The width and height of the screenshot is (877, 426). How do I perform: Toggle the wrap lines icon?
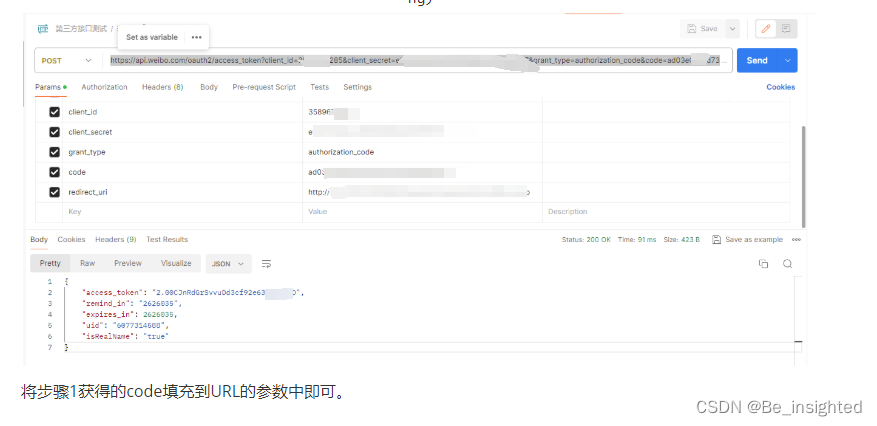click(x=266, y=264)
